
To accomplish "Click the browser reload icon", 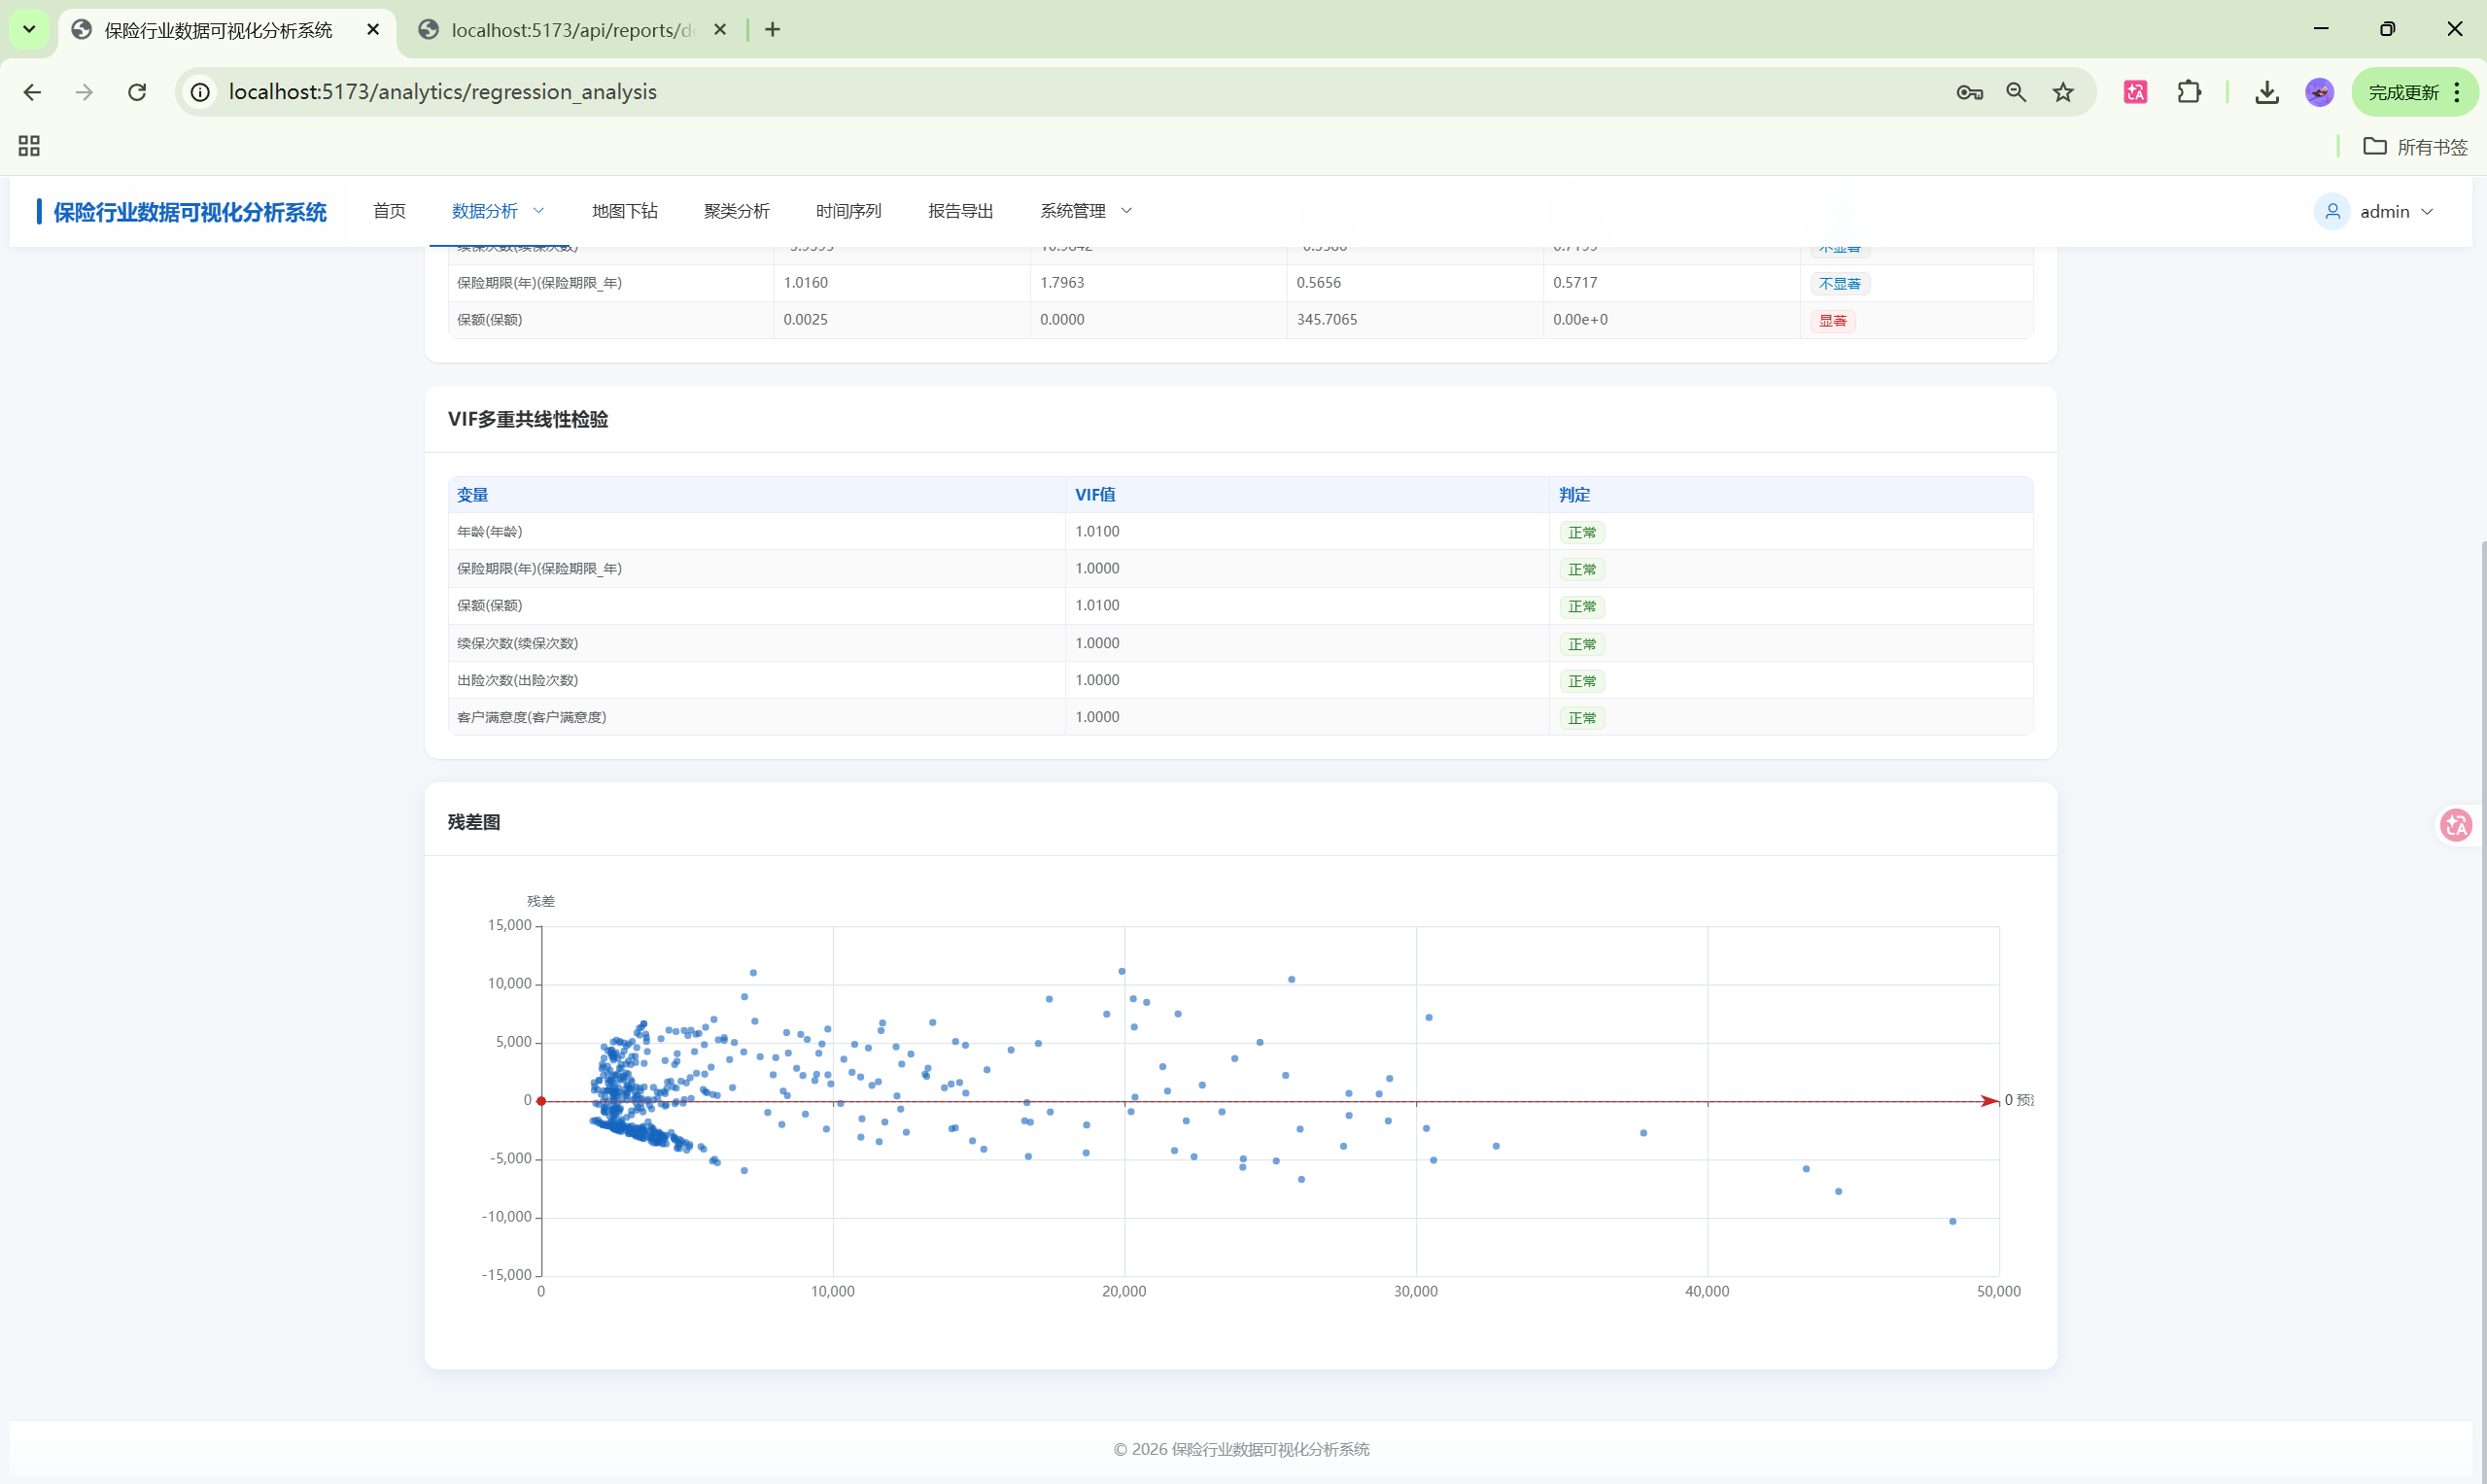I will [x=137, y=92].
